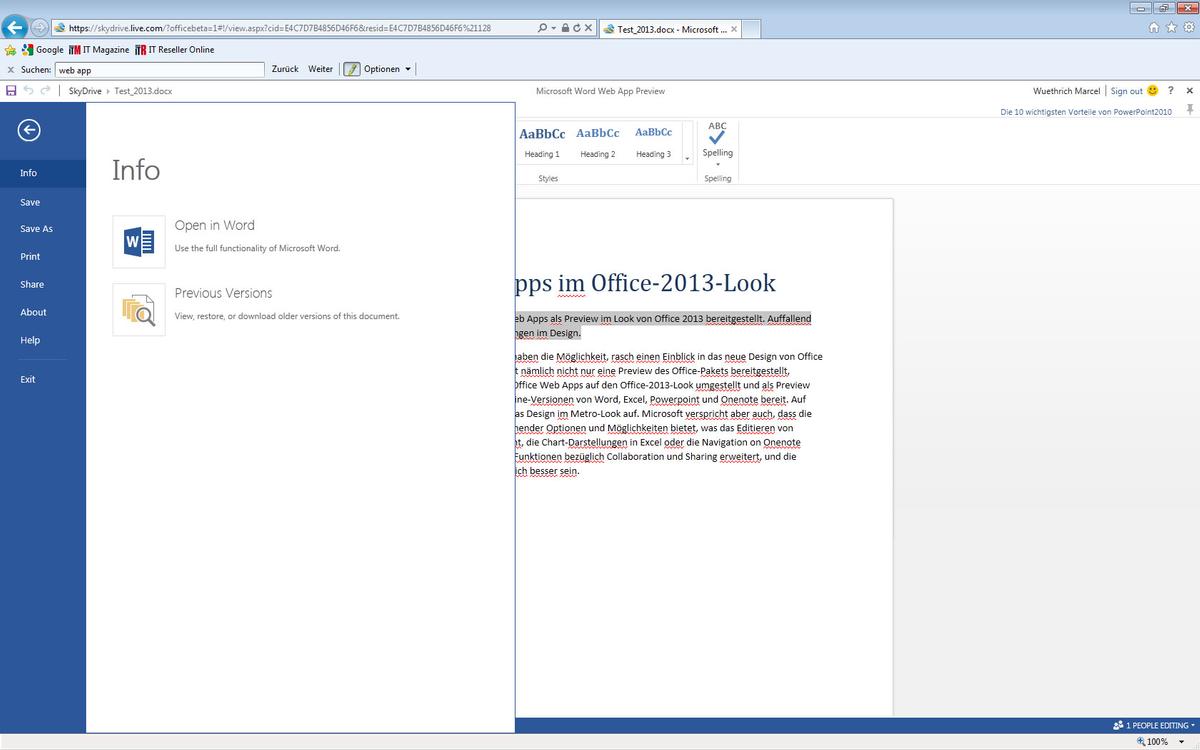
Task: Click the people editing icon
Action: [1118, 725]
